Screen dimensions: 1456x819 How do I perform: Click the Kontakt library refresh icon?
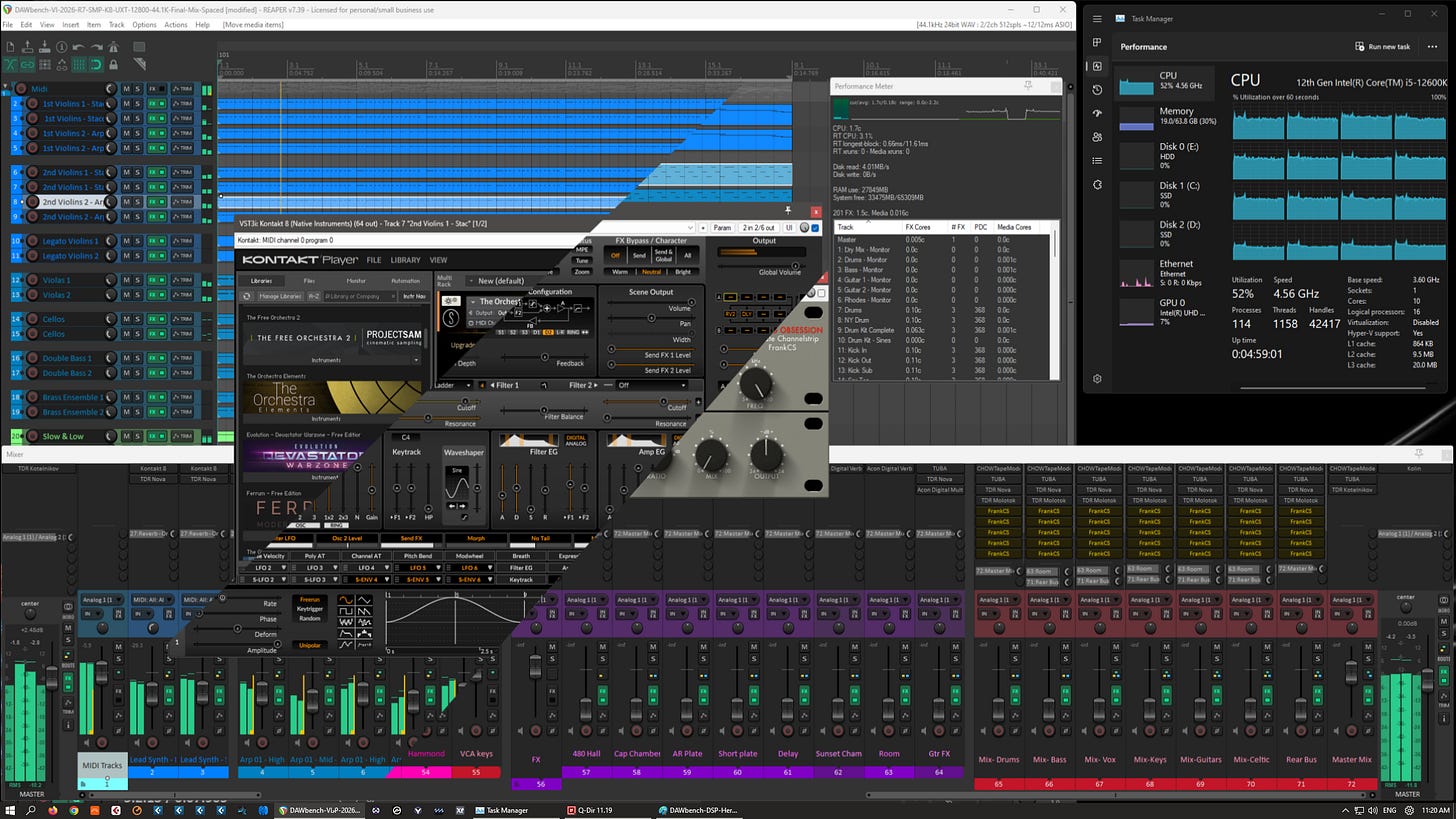point(247,296)
